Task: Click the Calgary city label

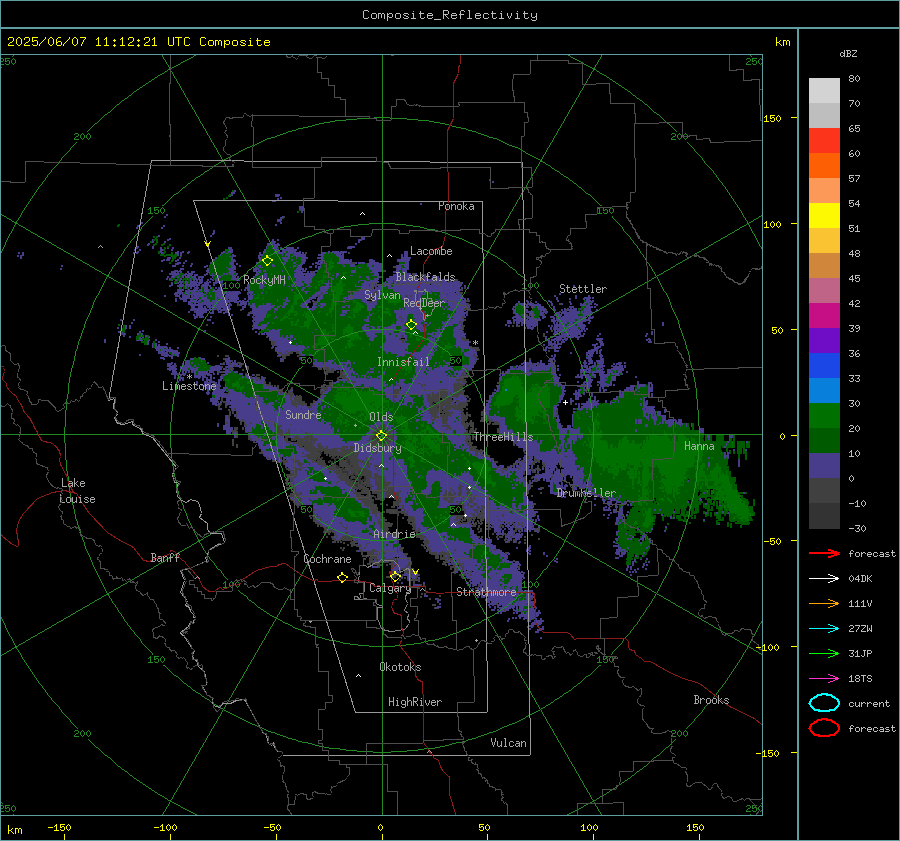Action: [x=390, y=588]
